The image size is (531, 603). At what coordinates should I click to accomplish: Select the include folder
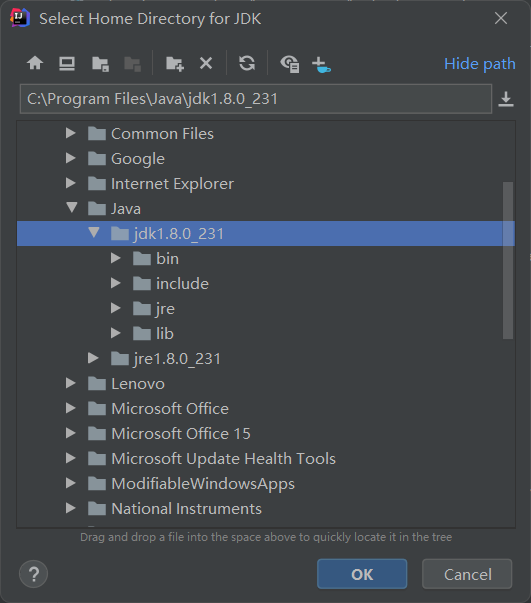pos(182,284)
